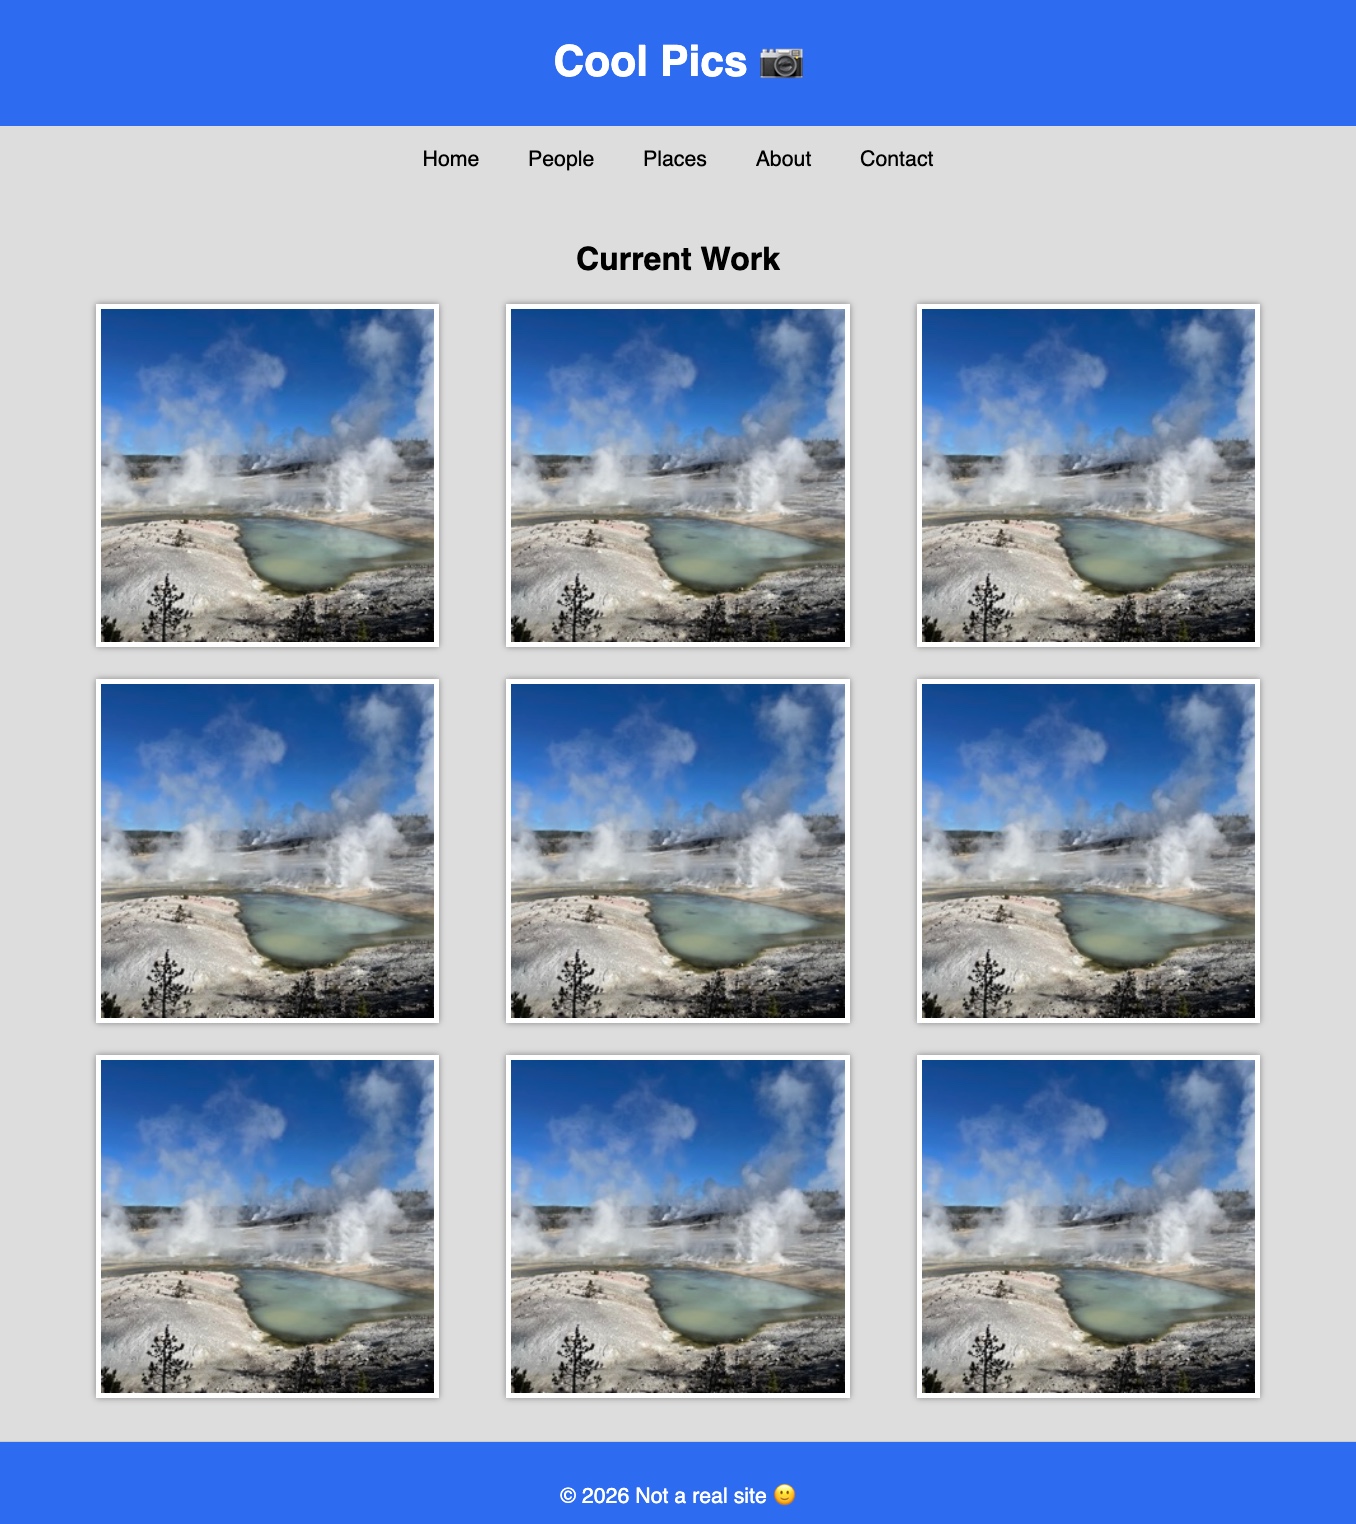This screenshot has height=1524, width=1356.
Task: Open the Places navigation link
Action: (674, 159)
